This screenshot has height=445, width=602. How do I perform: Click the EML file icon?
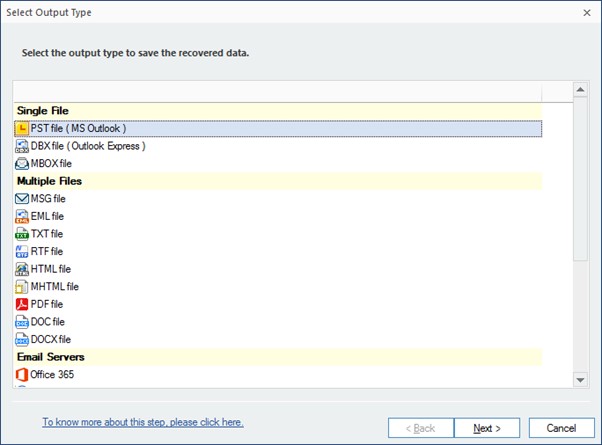[22, 216]
